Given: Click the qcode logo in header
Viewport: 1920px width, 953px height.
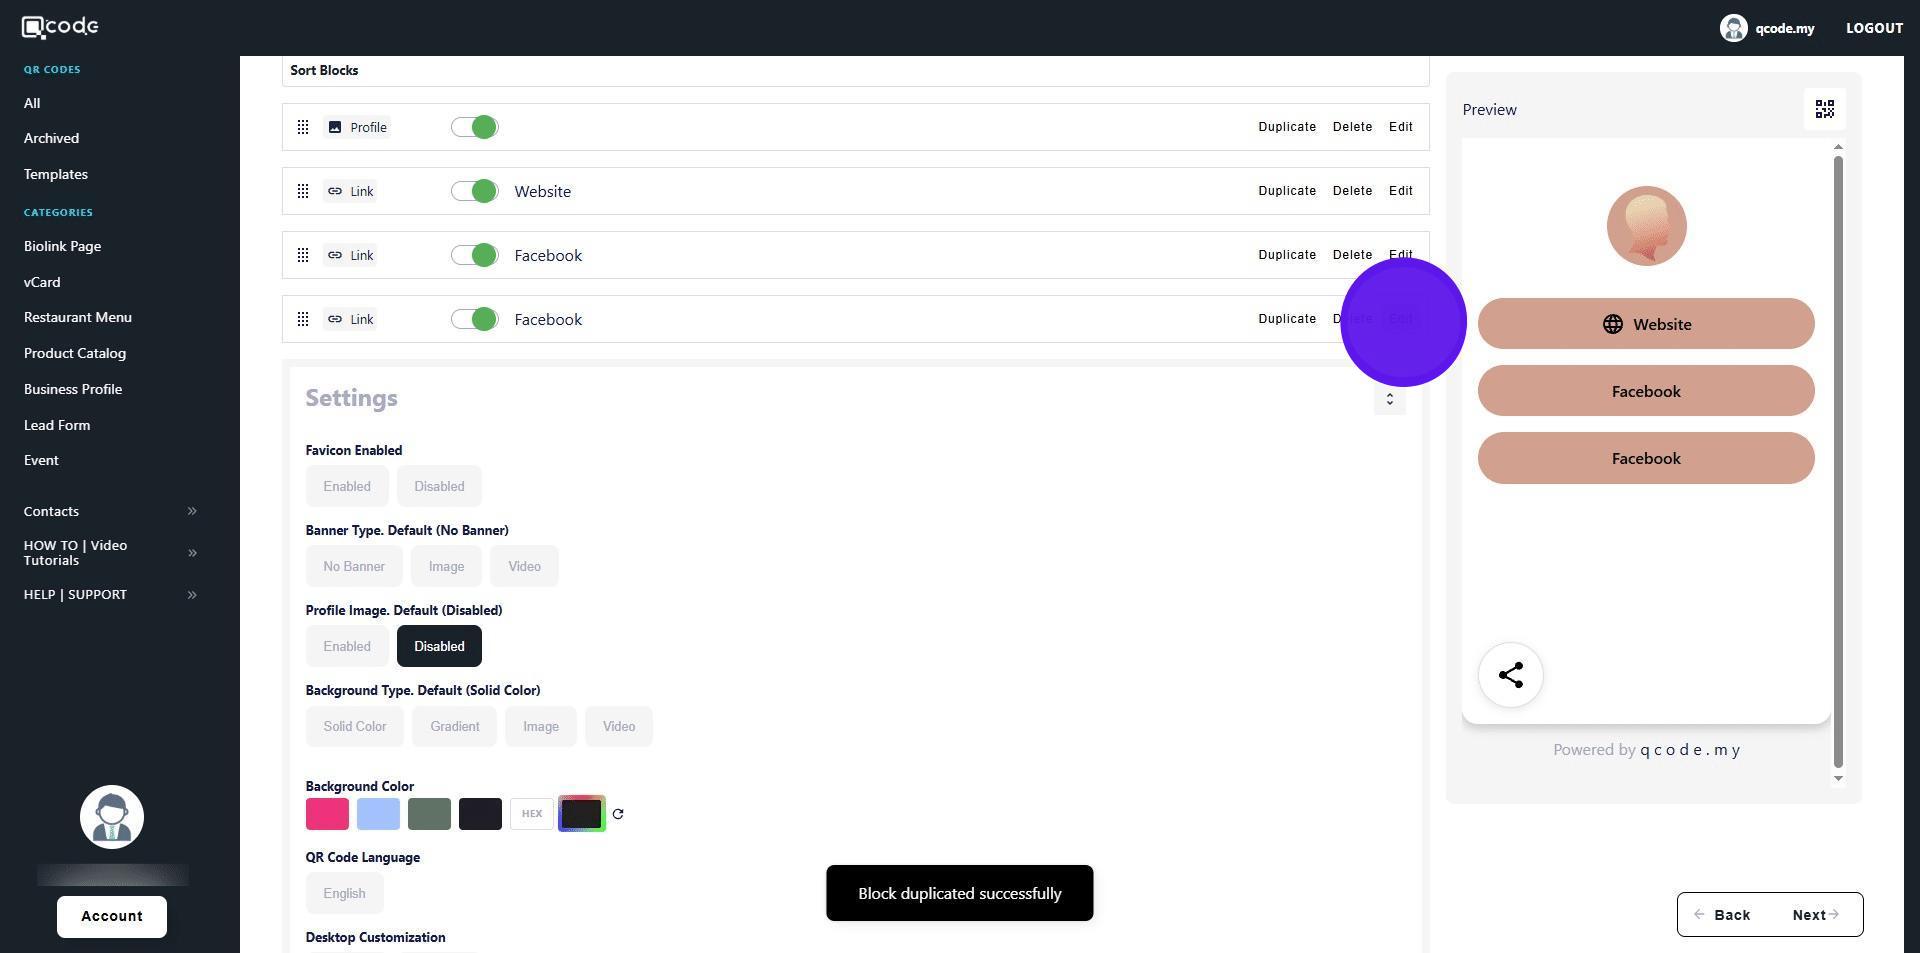Looking at the screenshot, I should [x=60, y=27].
